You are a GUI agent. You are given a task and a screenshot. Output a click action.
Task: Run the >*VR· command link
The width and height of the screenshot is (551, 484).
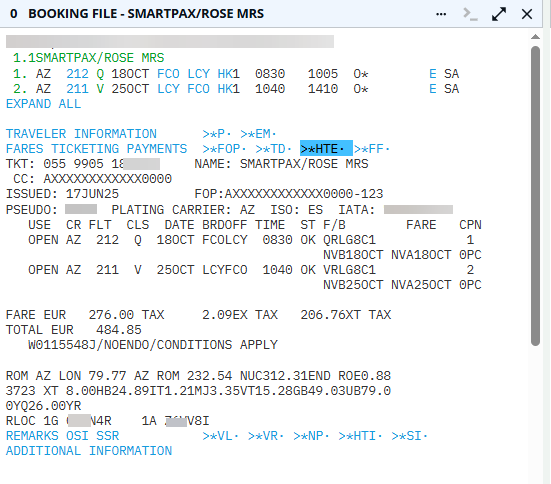266,436
